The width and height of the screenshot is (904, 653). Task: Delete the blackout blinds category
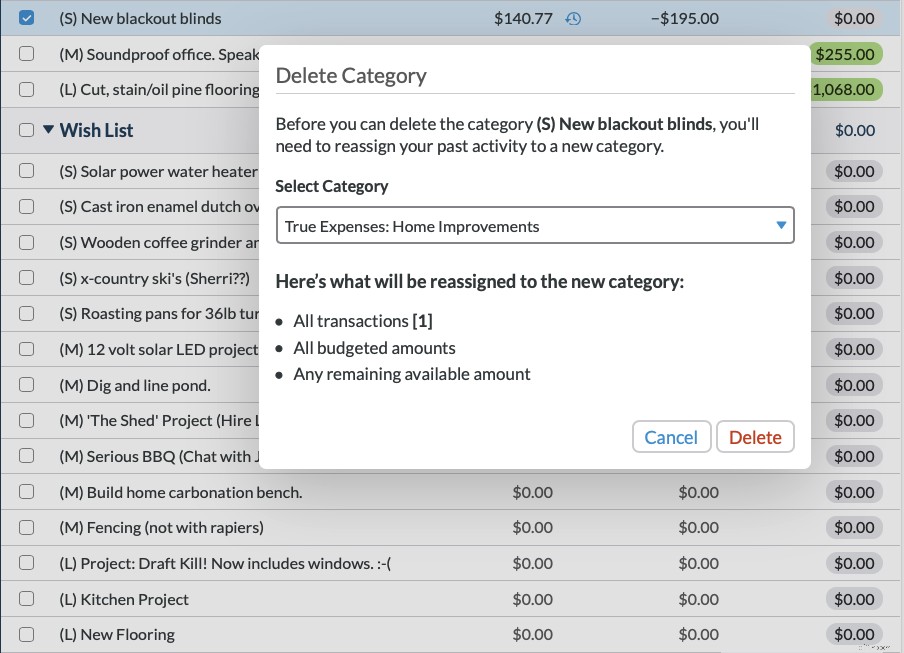point(755,436)
